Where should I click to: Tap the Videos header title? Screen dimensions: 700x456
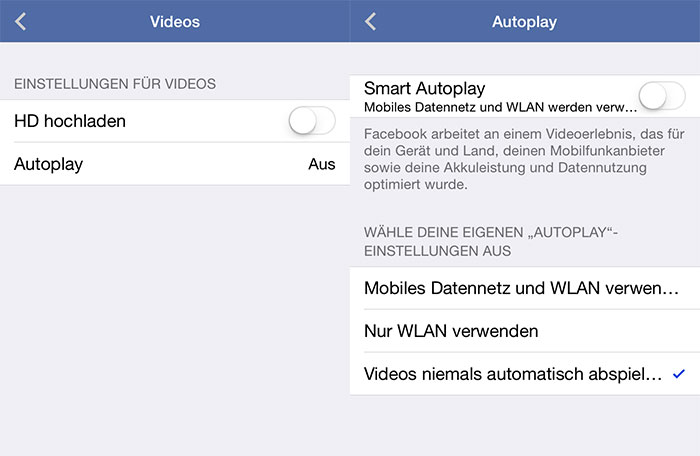(x=175, y=21)
